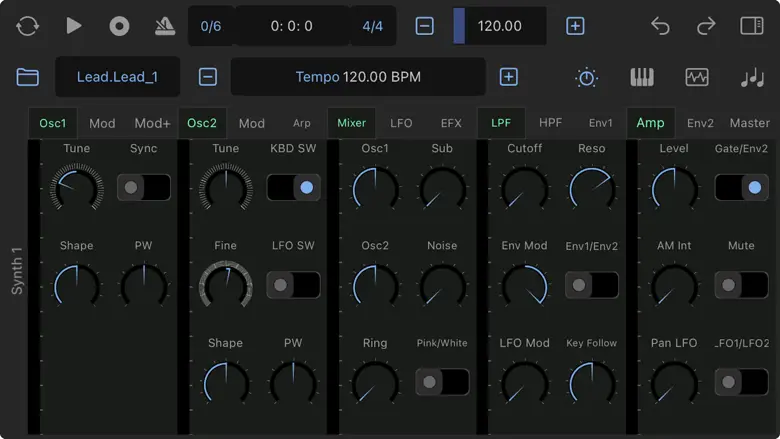Screen dimensions: 780x439
Task: Click the AM Int knob
Action: point(674,286)
